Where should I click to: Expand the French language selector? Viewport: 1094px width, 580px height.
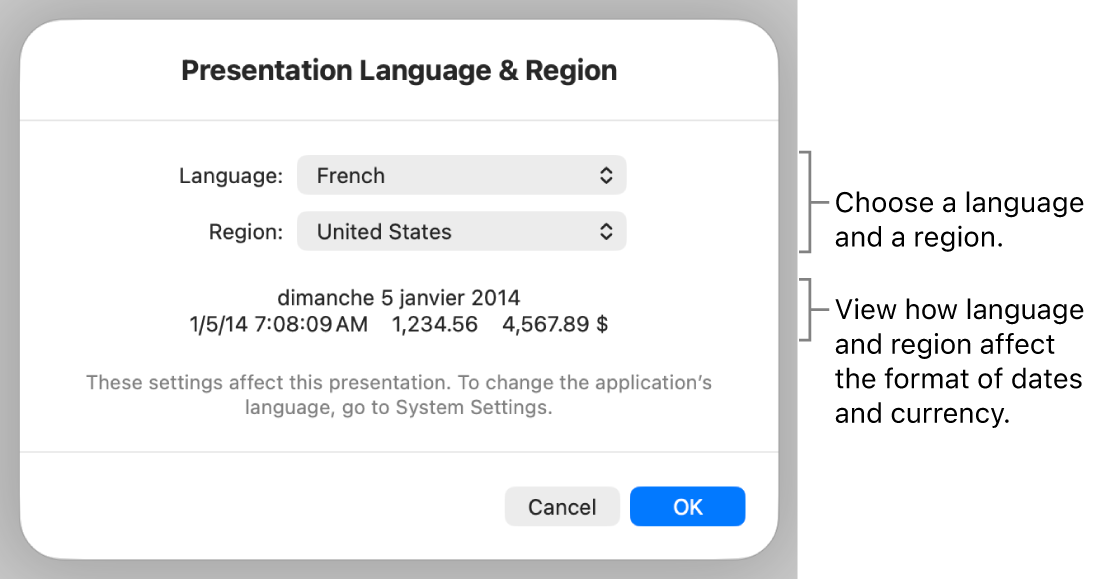coord(461,175)
